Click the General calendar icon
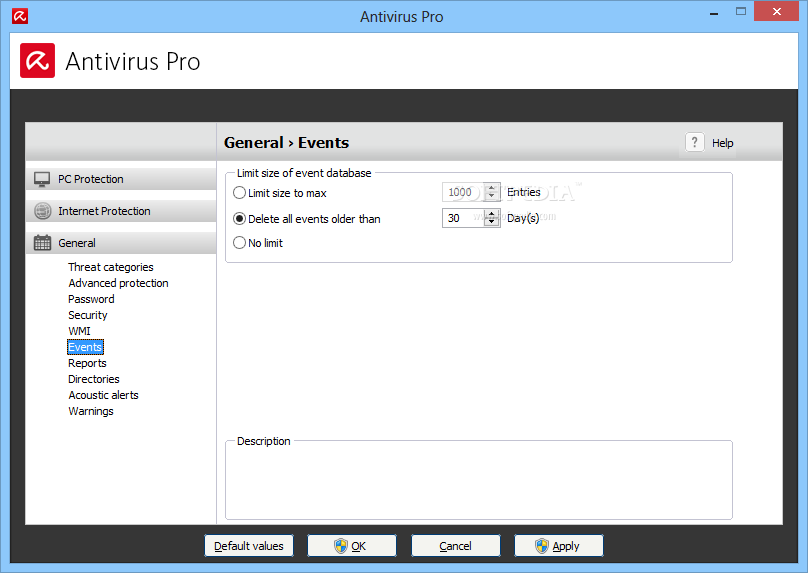 (x=42, y=243)
